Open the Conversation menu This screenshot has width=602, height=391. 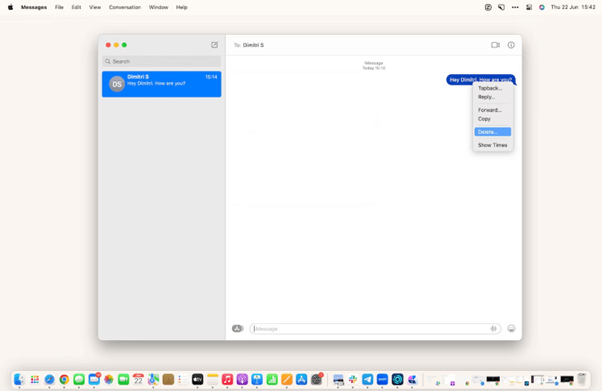[125, 7]
